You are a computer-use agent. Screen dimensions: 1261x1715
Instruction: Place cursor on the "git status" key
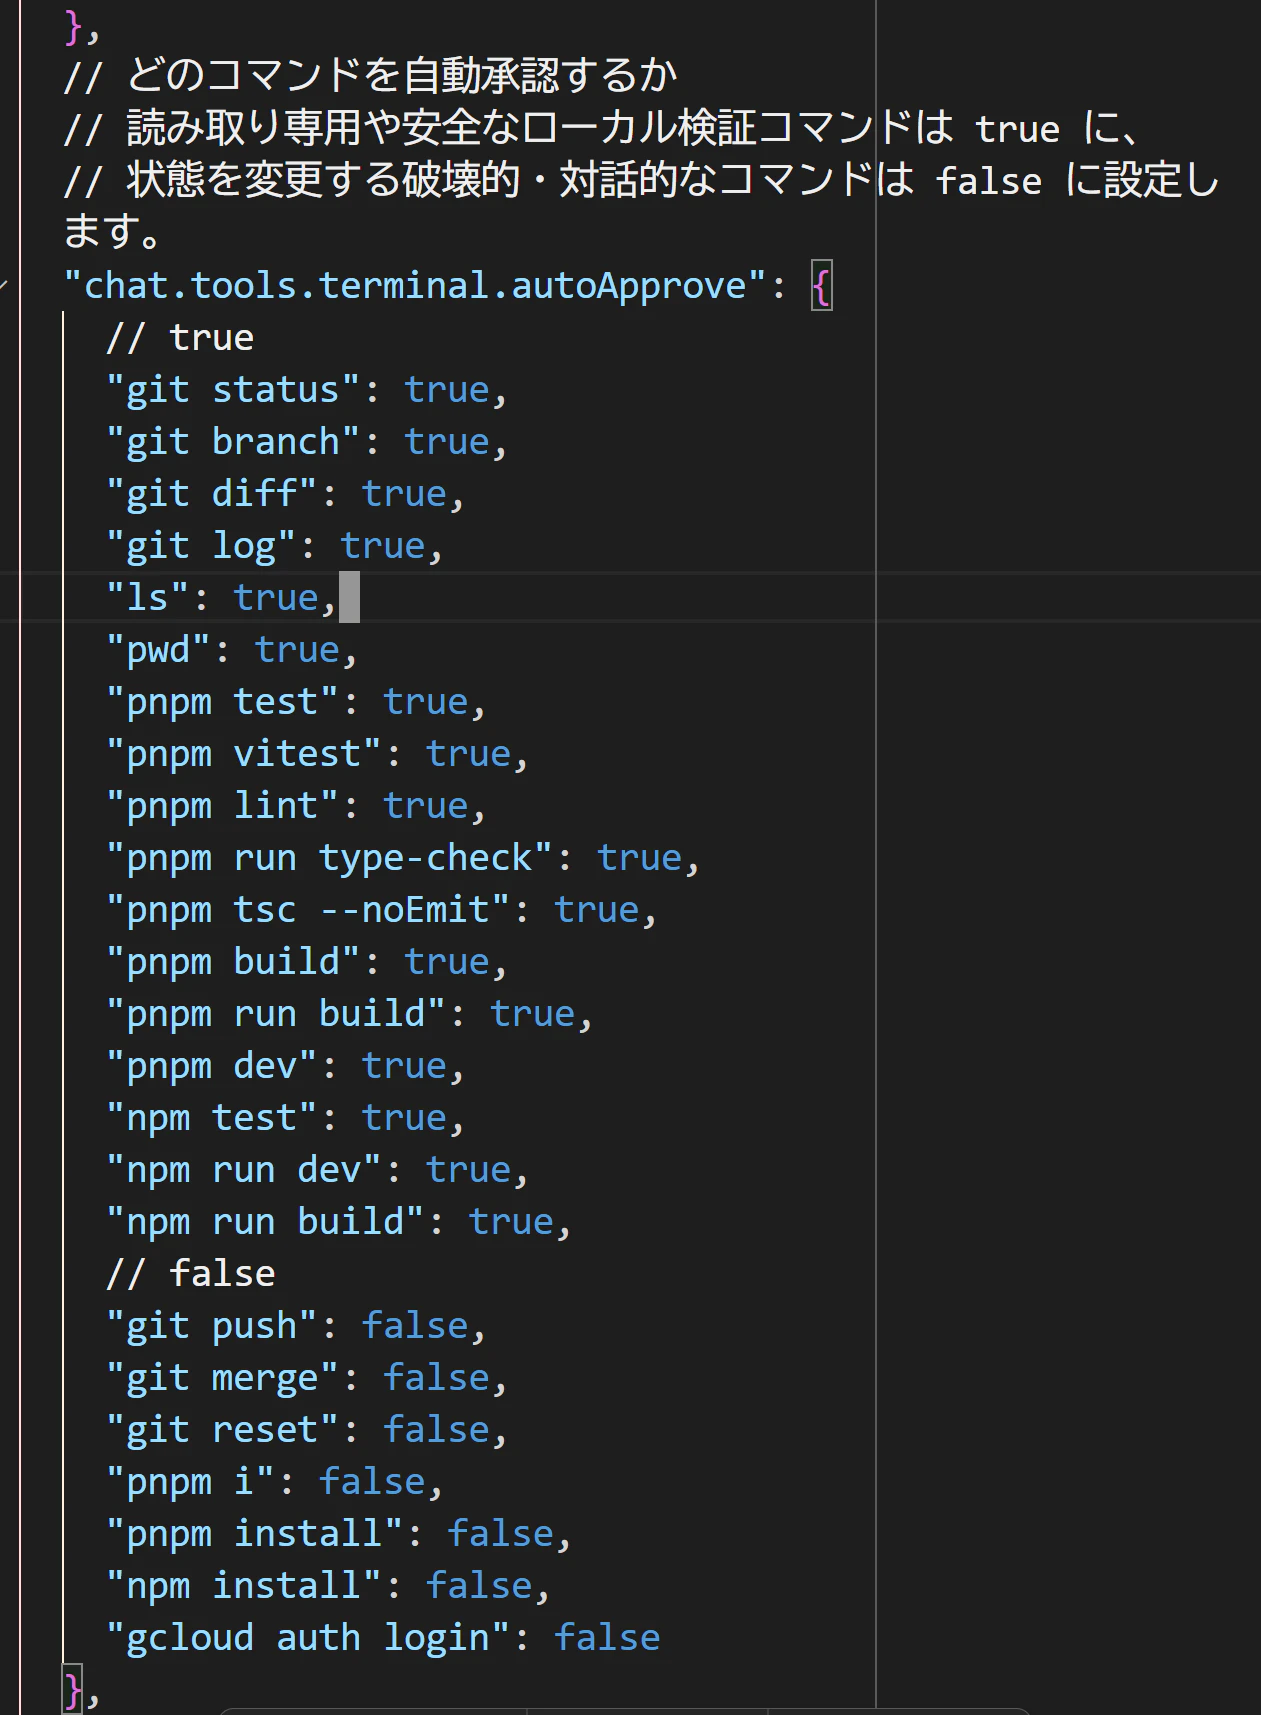tap(233, 391)
